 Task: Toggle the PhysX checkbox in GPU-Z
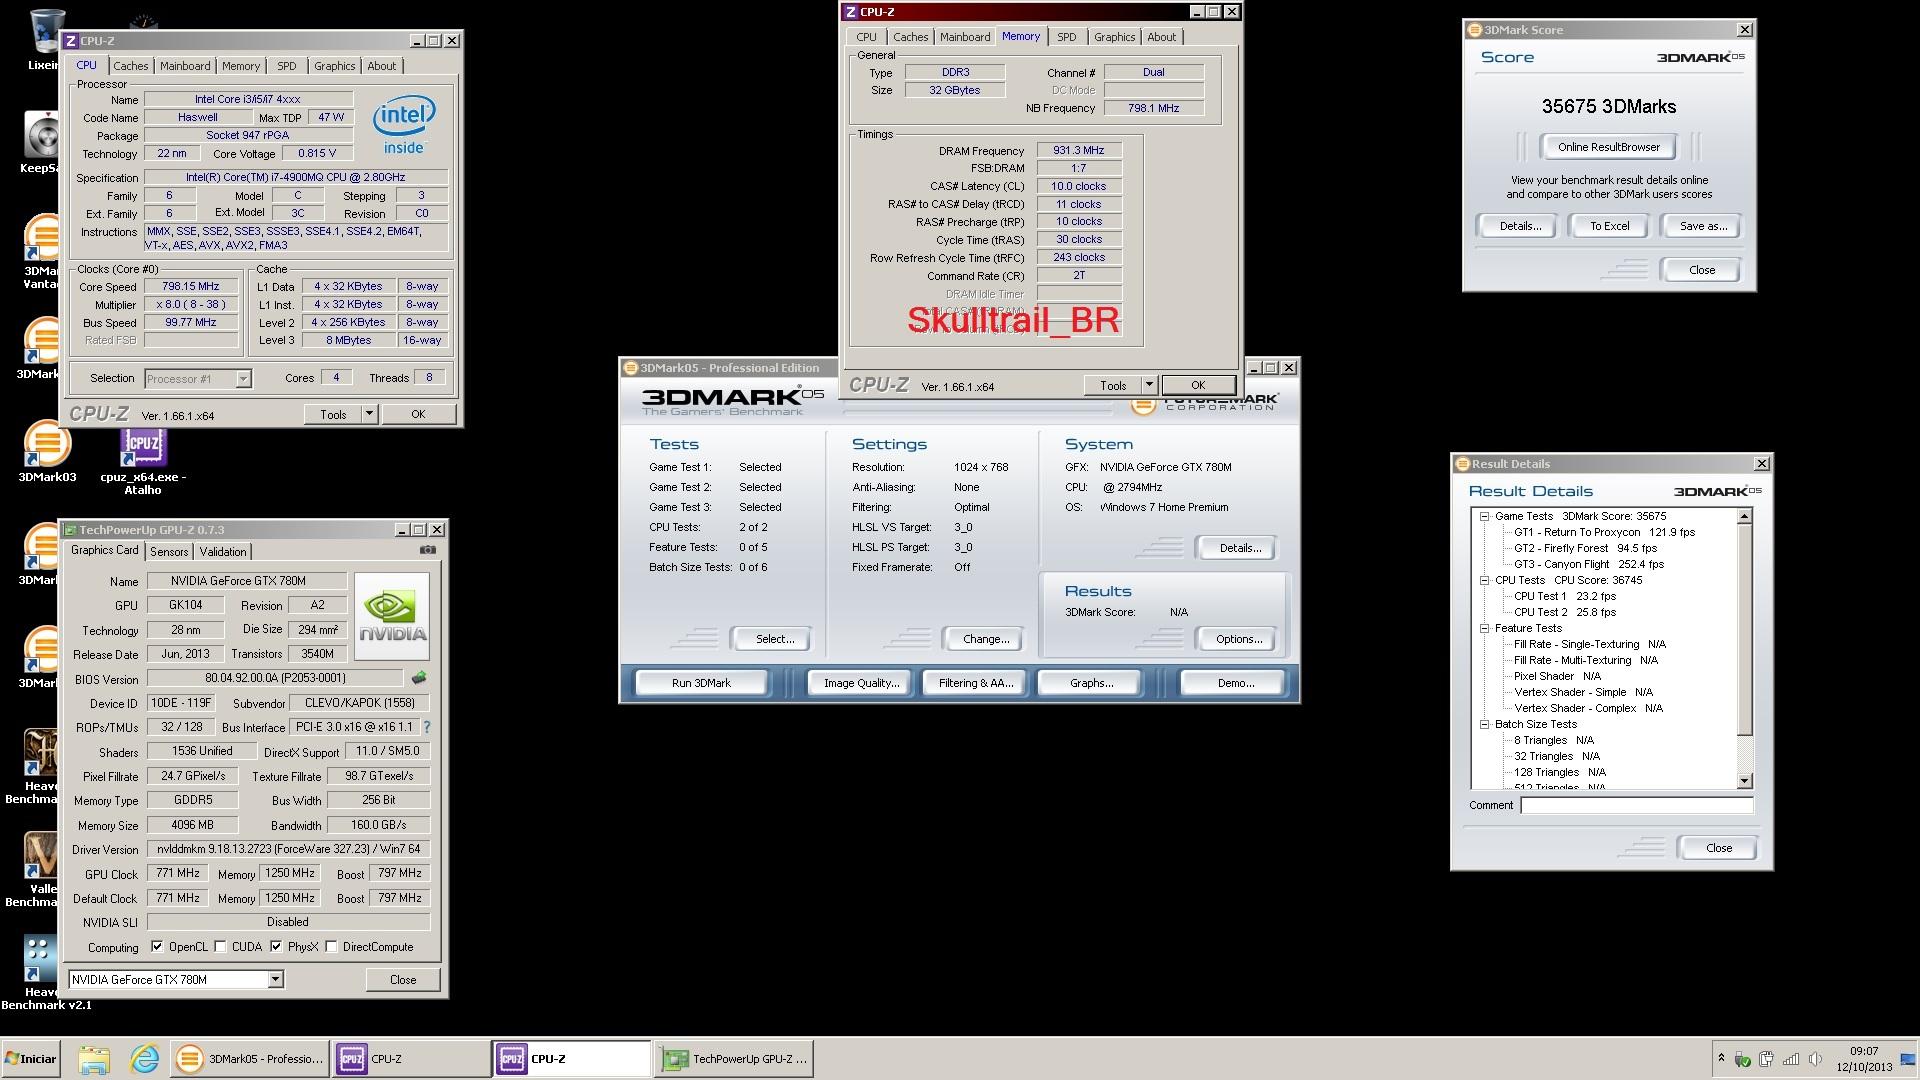[276, 947]
